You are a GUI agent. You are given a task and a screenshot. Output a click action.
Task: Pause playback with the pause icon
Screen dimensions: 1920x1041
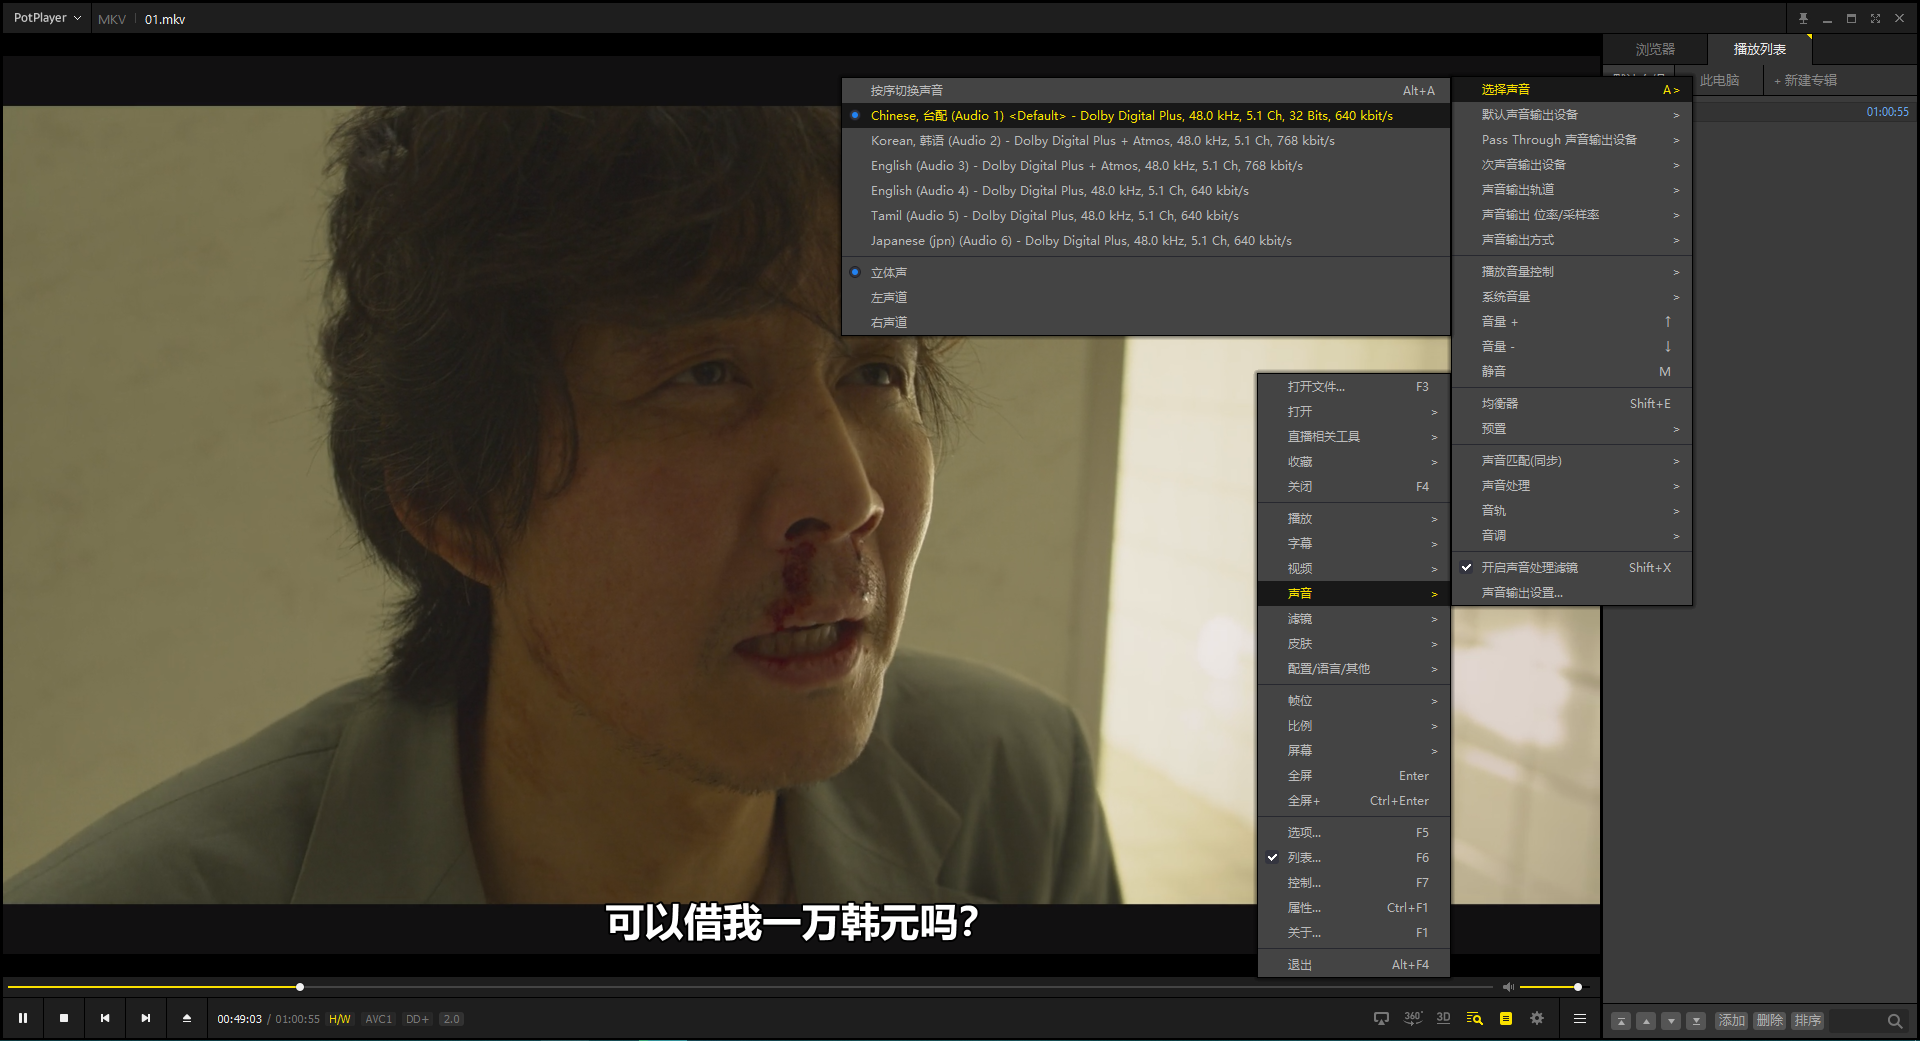(22, 1017)
